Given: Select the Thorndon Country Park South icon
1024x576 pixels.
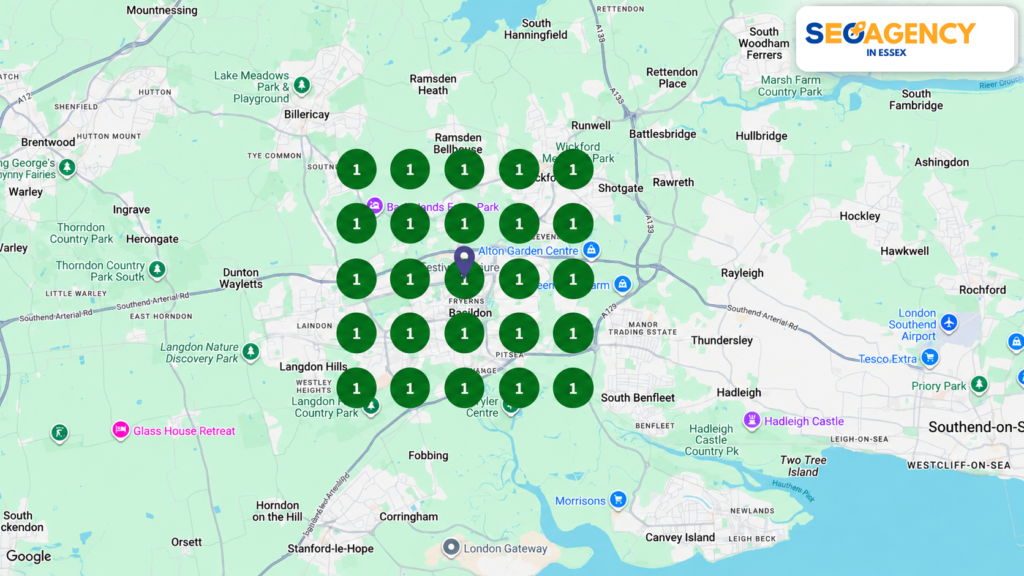Looking at the screenshot, I should (x=157, y=269).
